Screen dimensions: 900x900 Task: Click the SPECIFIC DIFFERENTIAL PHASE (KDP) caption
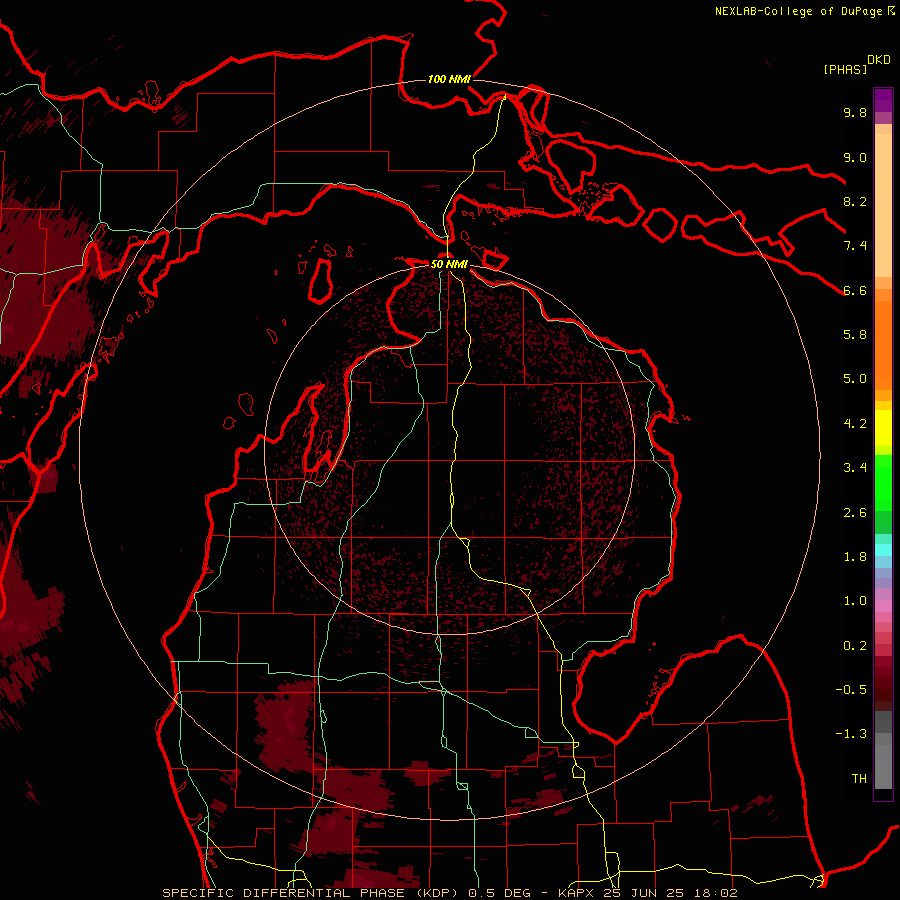tap(310, 893)
